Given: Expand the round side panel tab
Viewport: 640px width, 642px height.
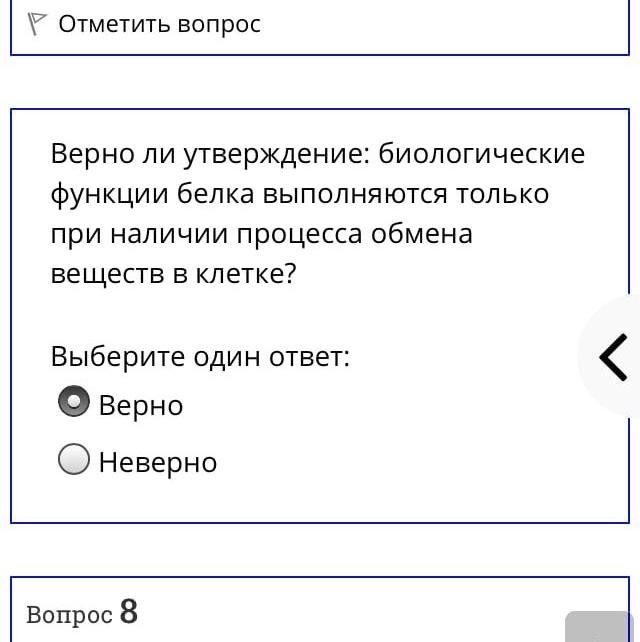Looking at the screenshot, I should pyautogui.click(x=610, y=357).
